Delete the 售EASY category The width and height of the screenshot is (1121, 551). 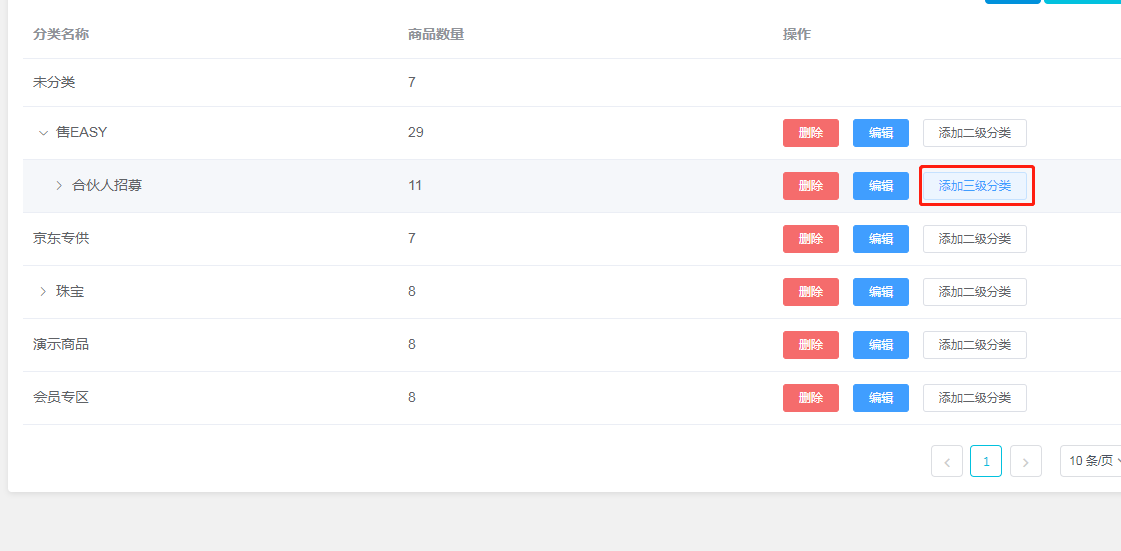click(x=811, y=133)
